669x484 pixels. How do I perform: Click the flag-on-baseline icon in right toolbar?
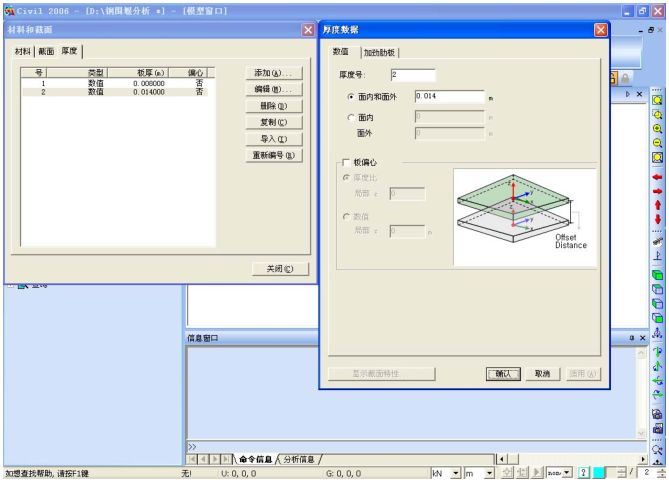coord(657,255)
